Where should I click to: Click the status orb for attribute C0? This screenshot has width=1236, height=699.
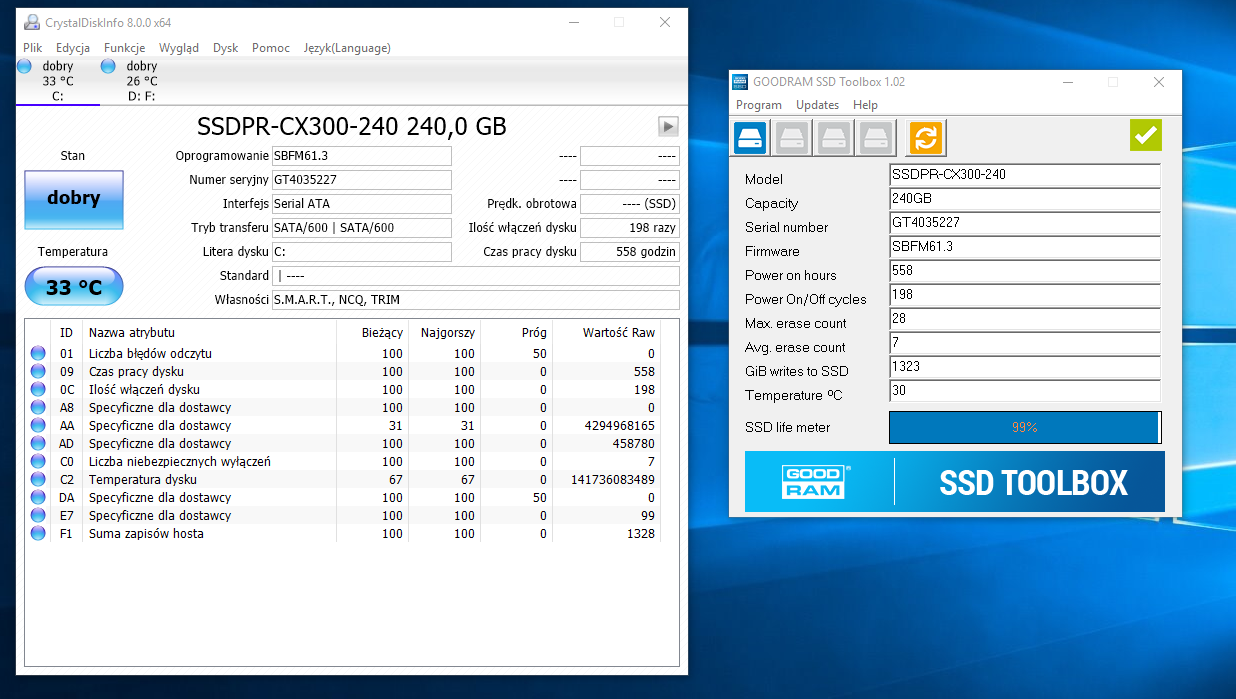38,461
